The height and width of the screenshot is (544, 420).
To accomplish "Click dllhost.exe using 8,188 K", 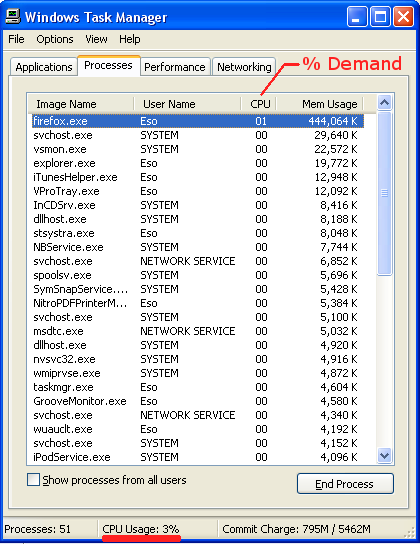I will (198, 219).
